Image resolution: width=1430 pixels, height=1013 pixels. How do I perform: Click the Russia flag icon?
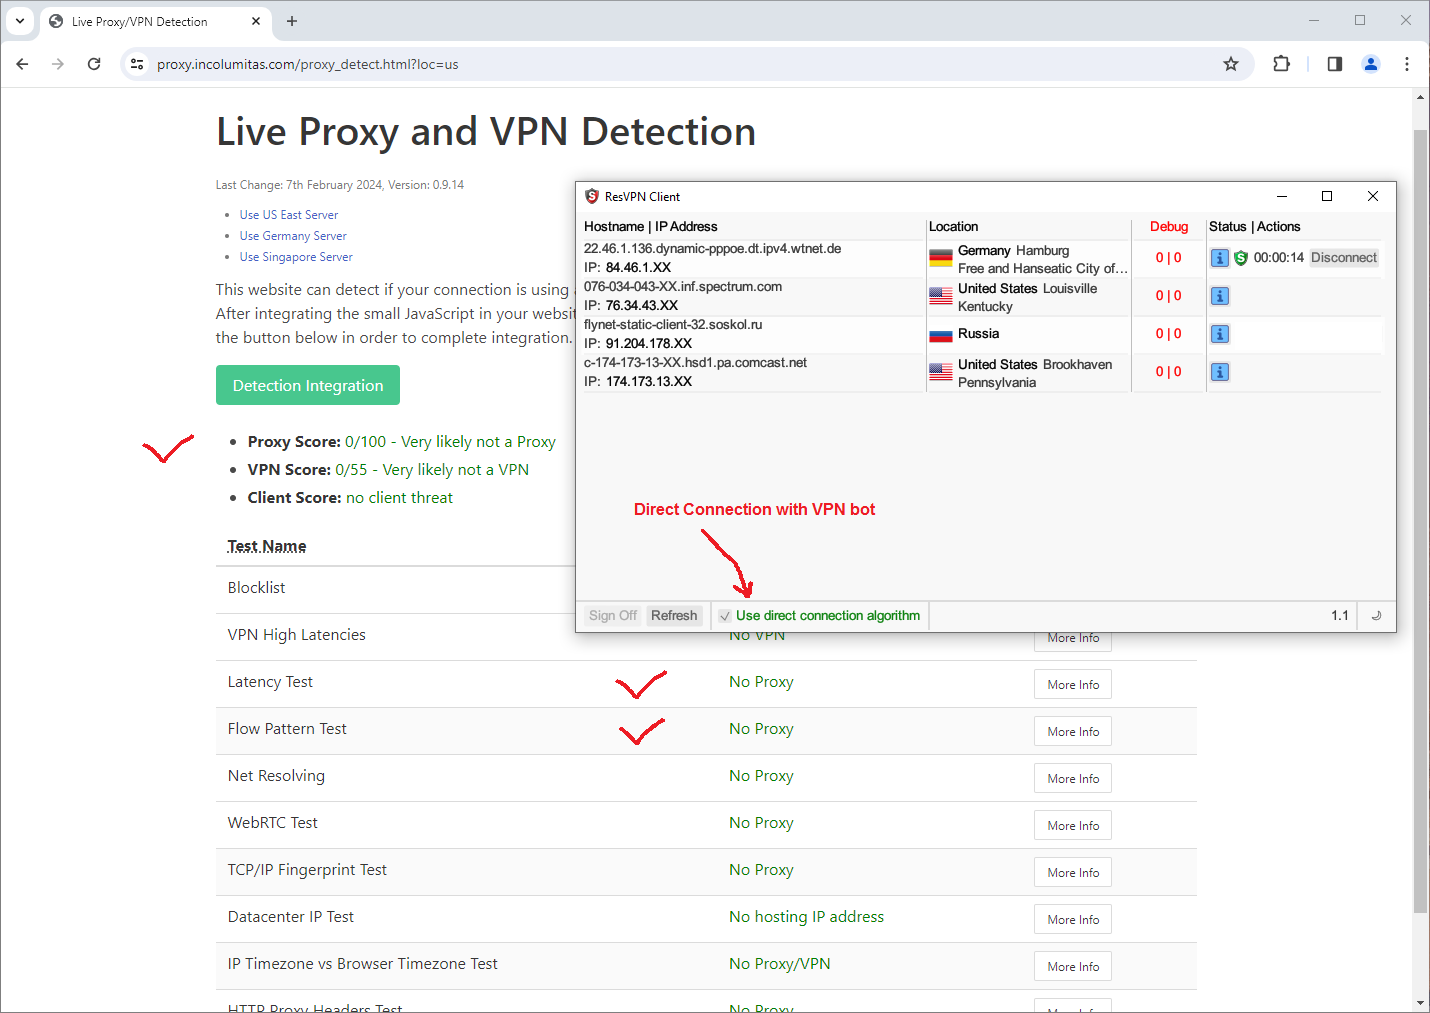tap(941, 334)
